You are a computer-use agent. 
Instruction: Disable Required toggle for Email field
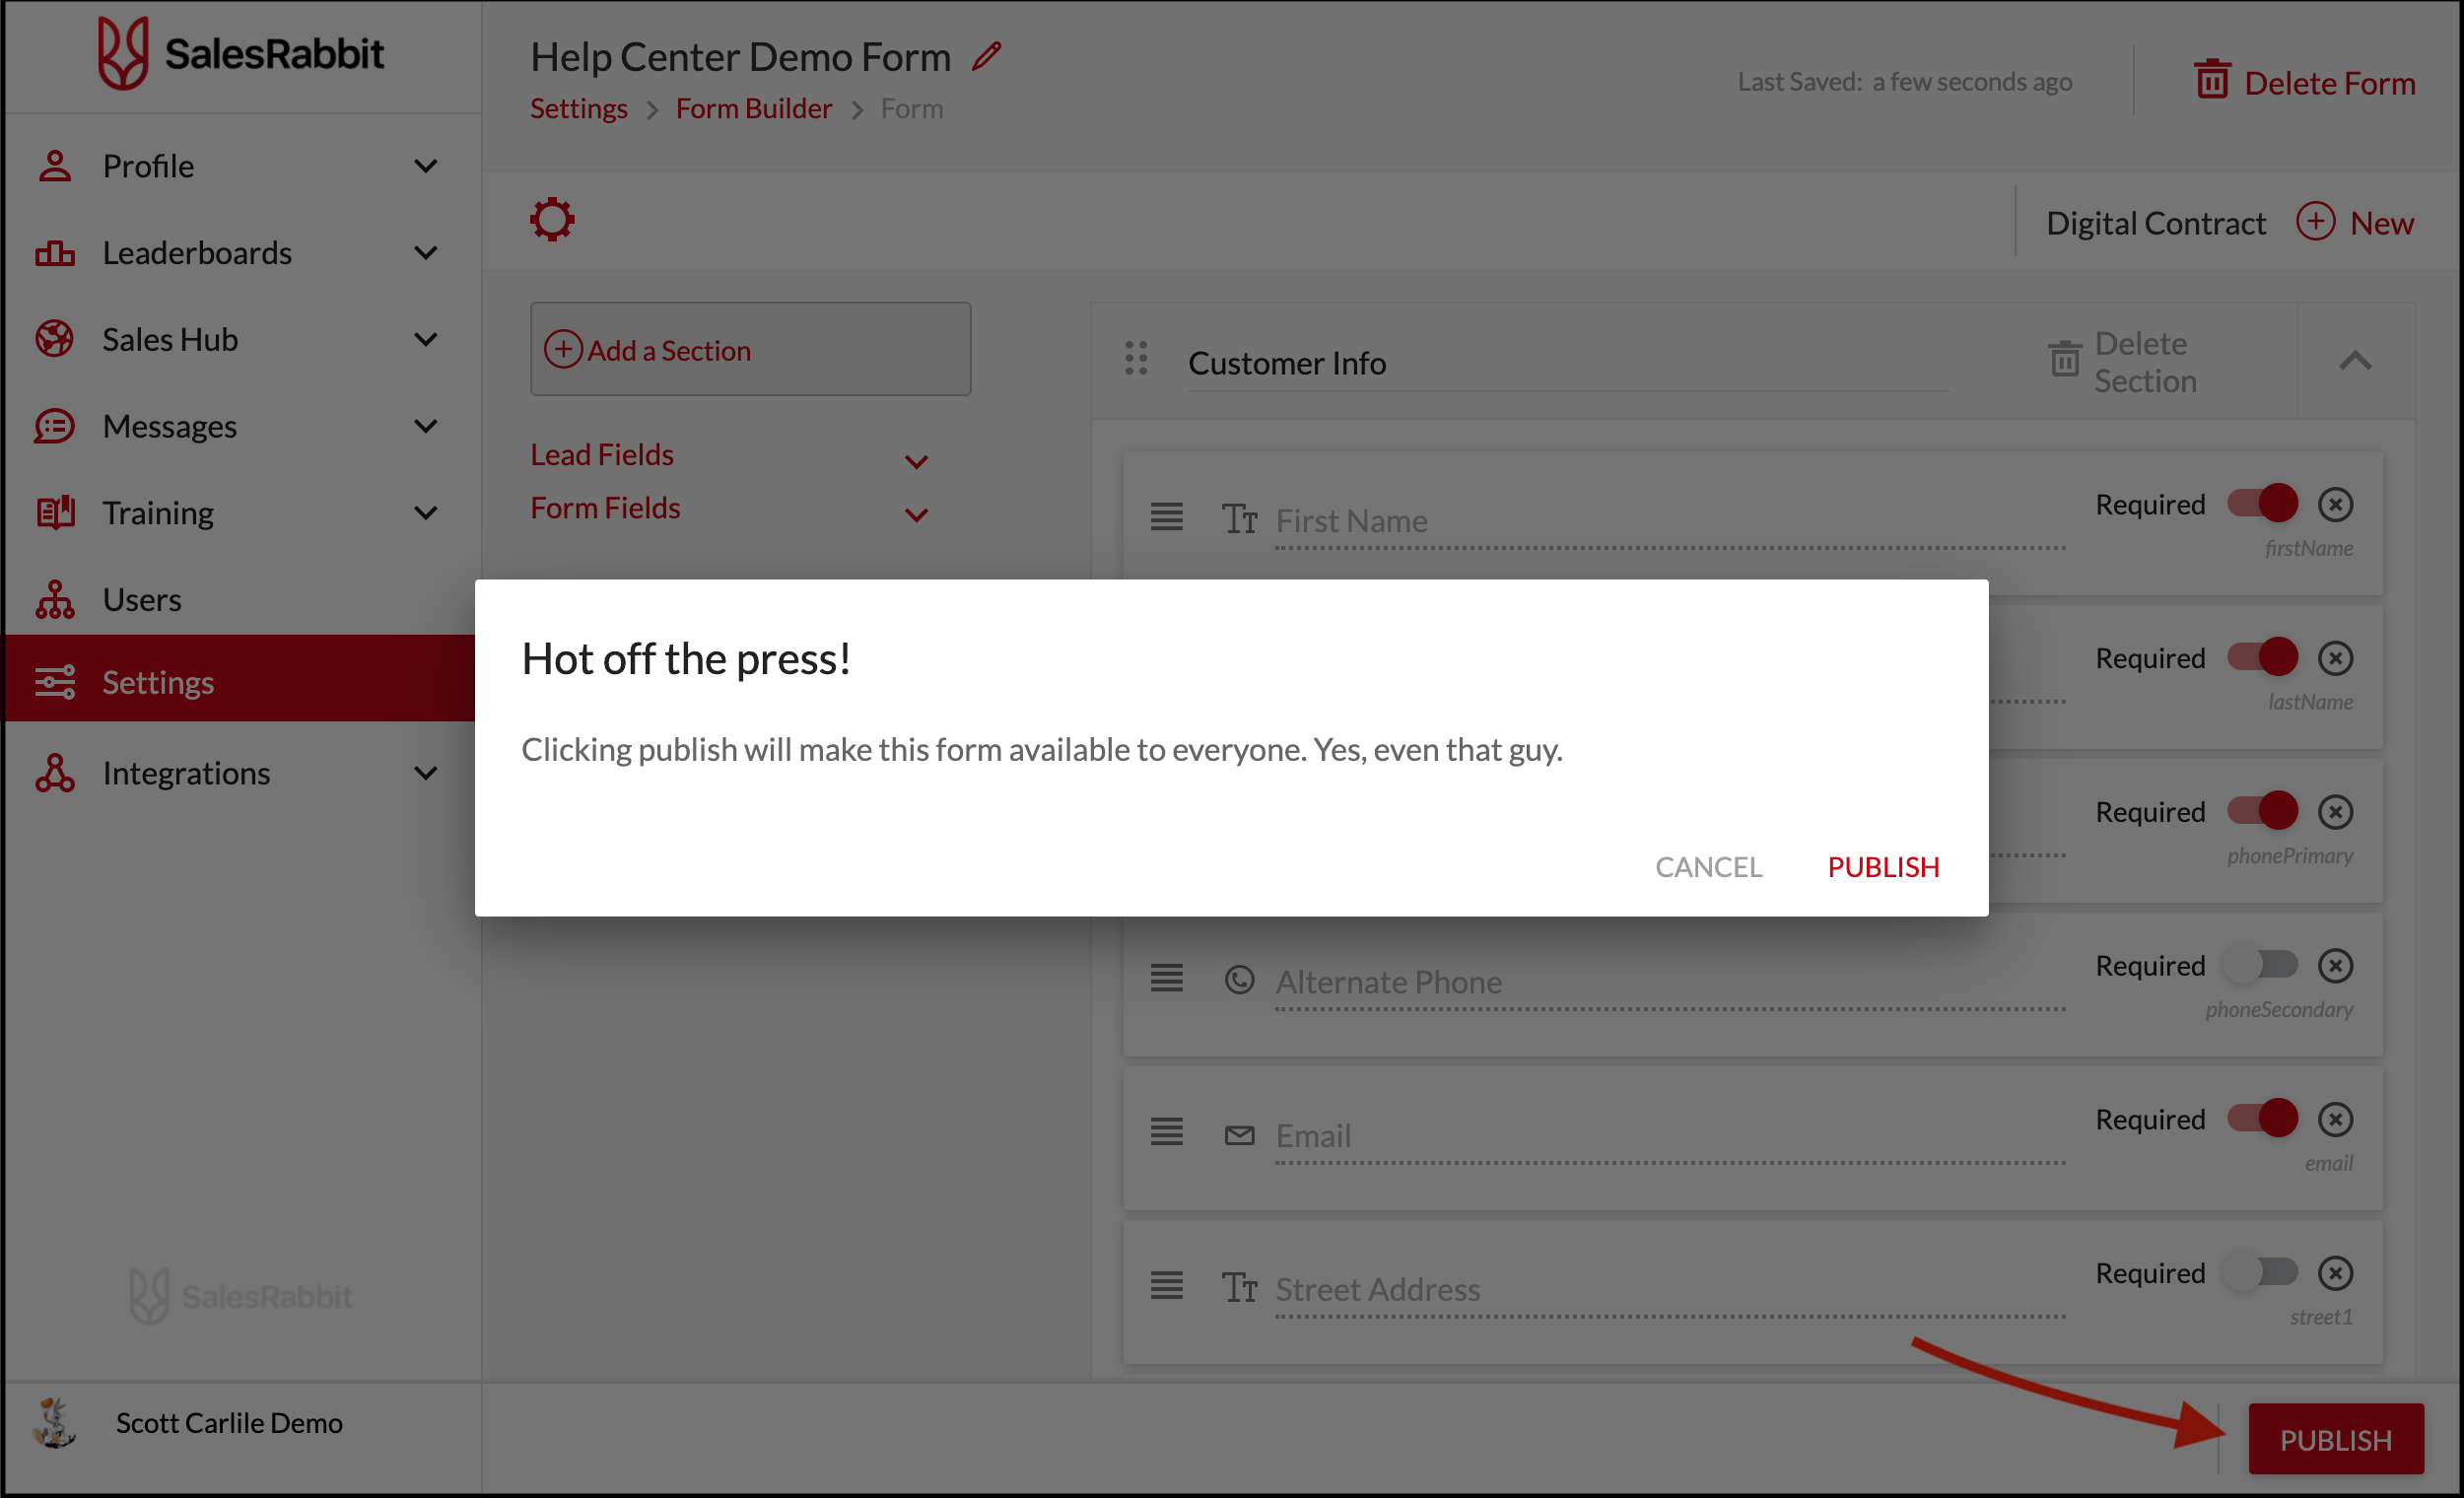pos(2261,1119)
